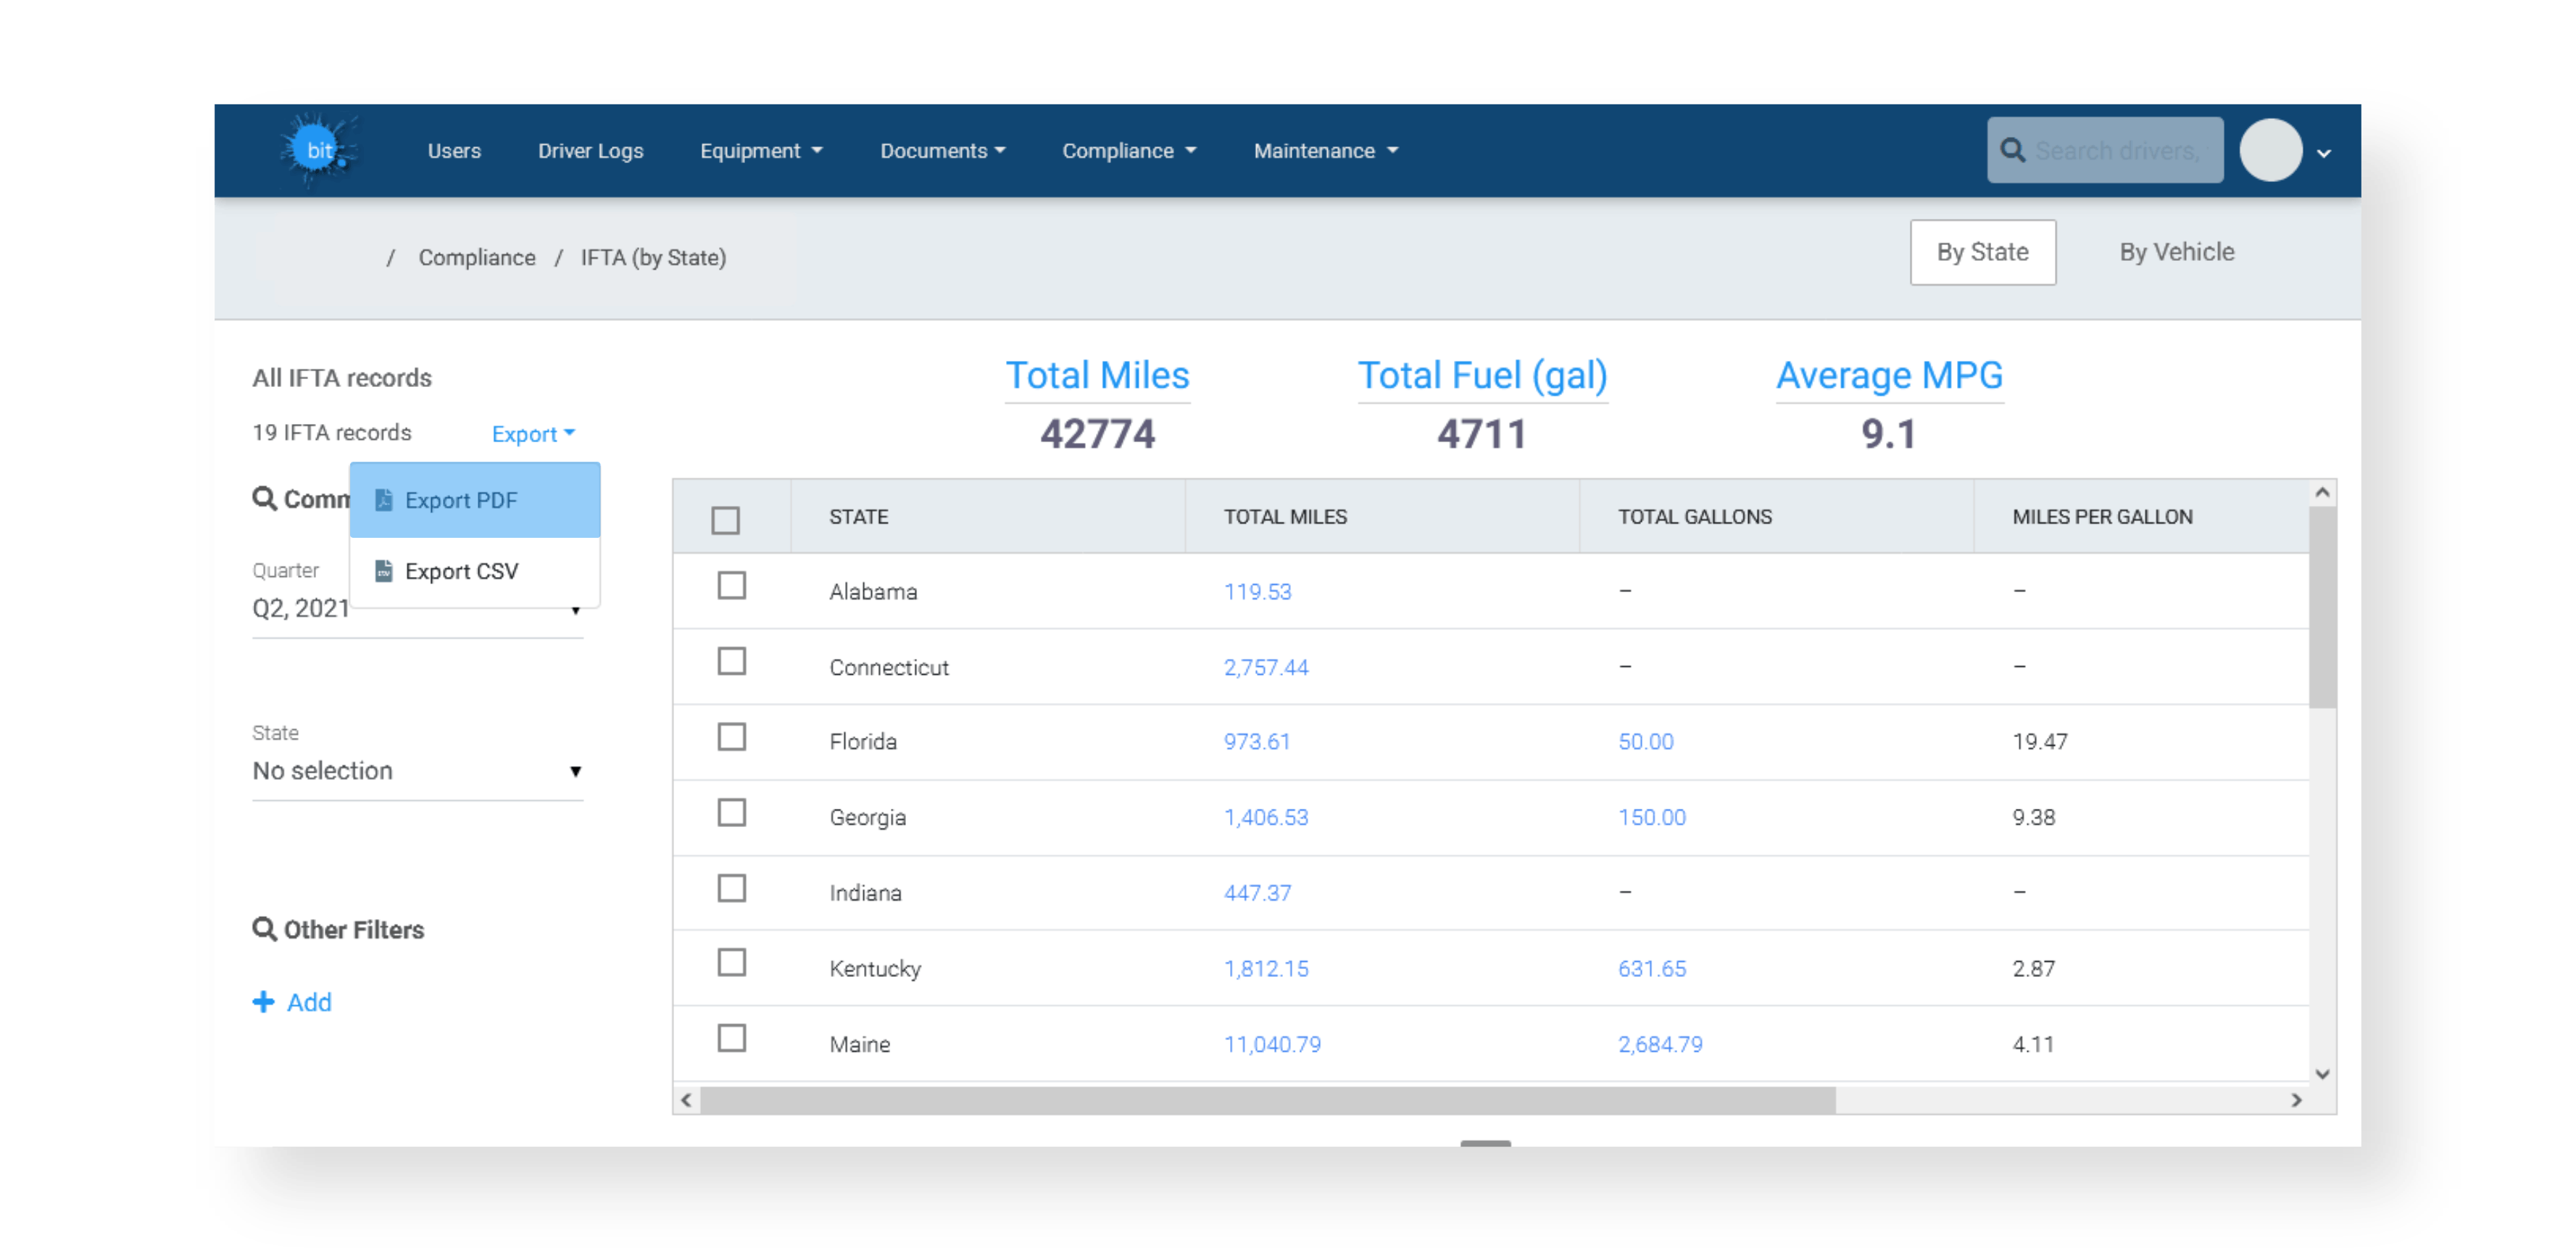
Task: Click the PDF file icon in export menu
Action: tap(383, 500)
